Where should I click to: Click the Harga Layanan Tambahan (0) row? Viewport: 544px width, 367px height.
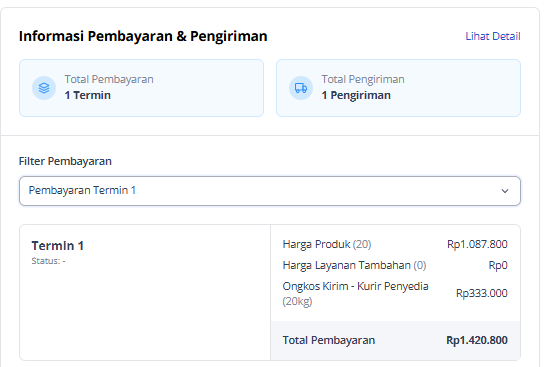point(395,265)
